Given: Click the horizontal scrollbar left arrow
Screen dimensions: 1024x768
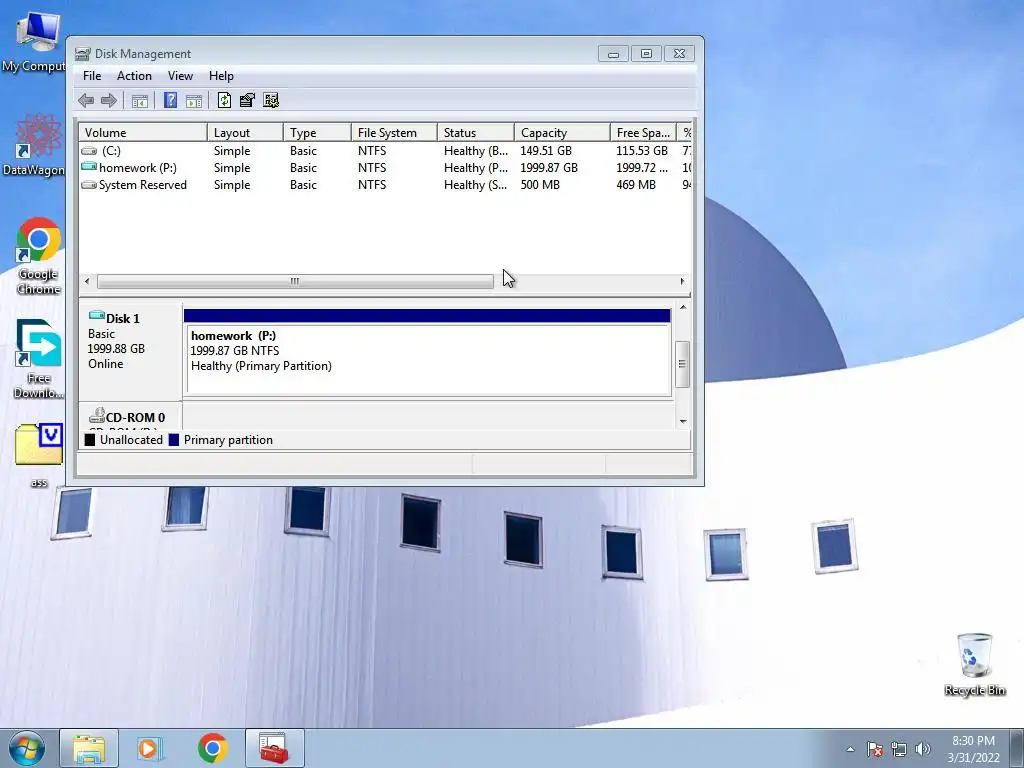Looking at the screenshot, I should pos(87,281).
